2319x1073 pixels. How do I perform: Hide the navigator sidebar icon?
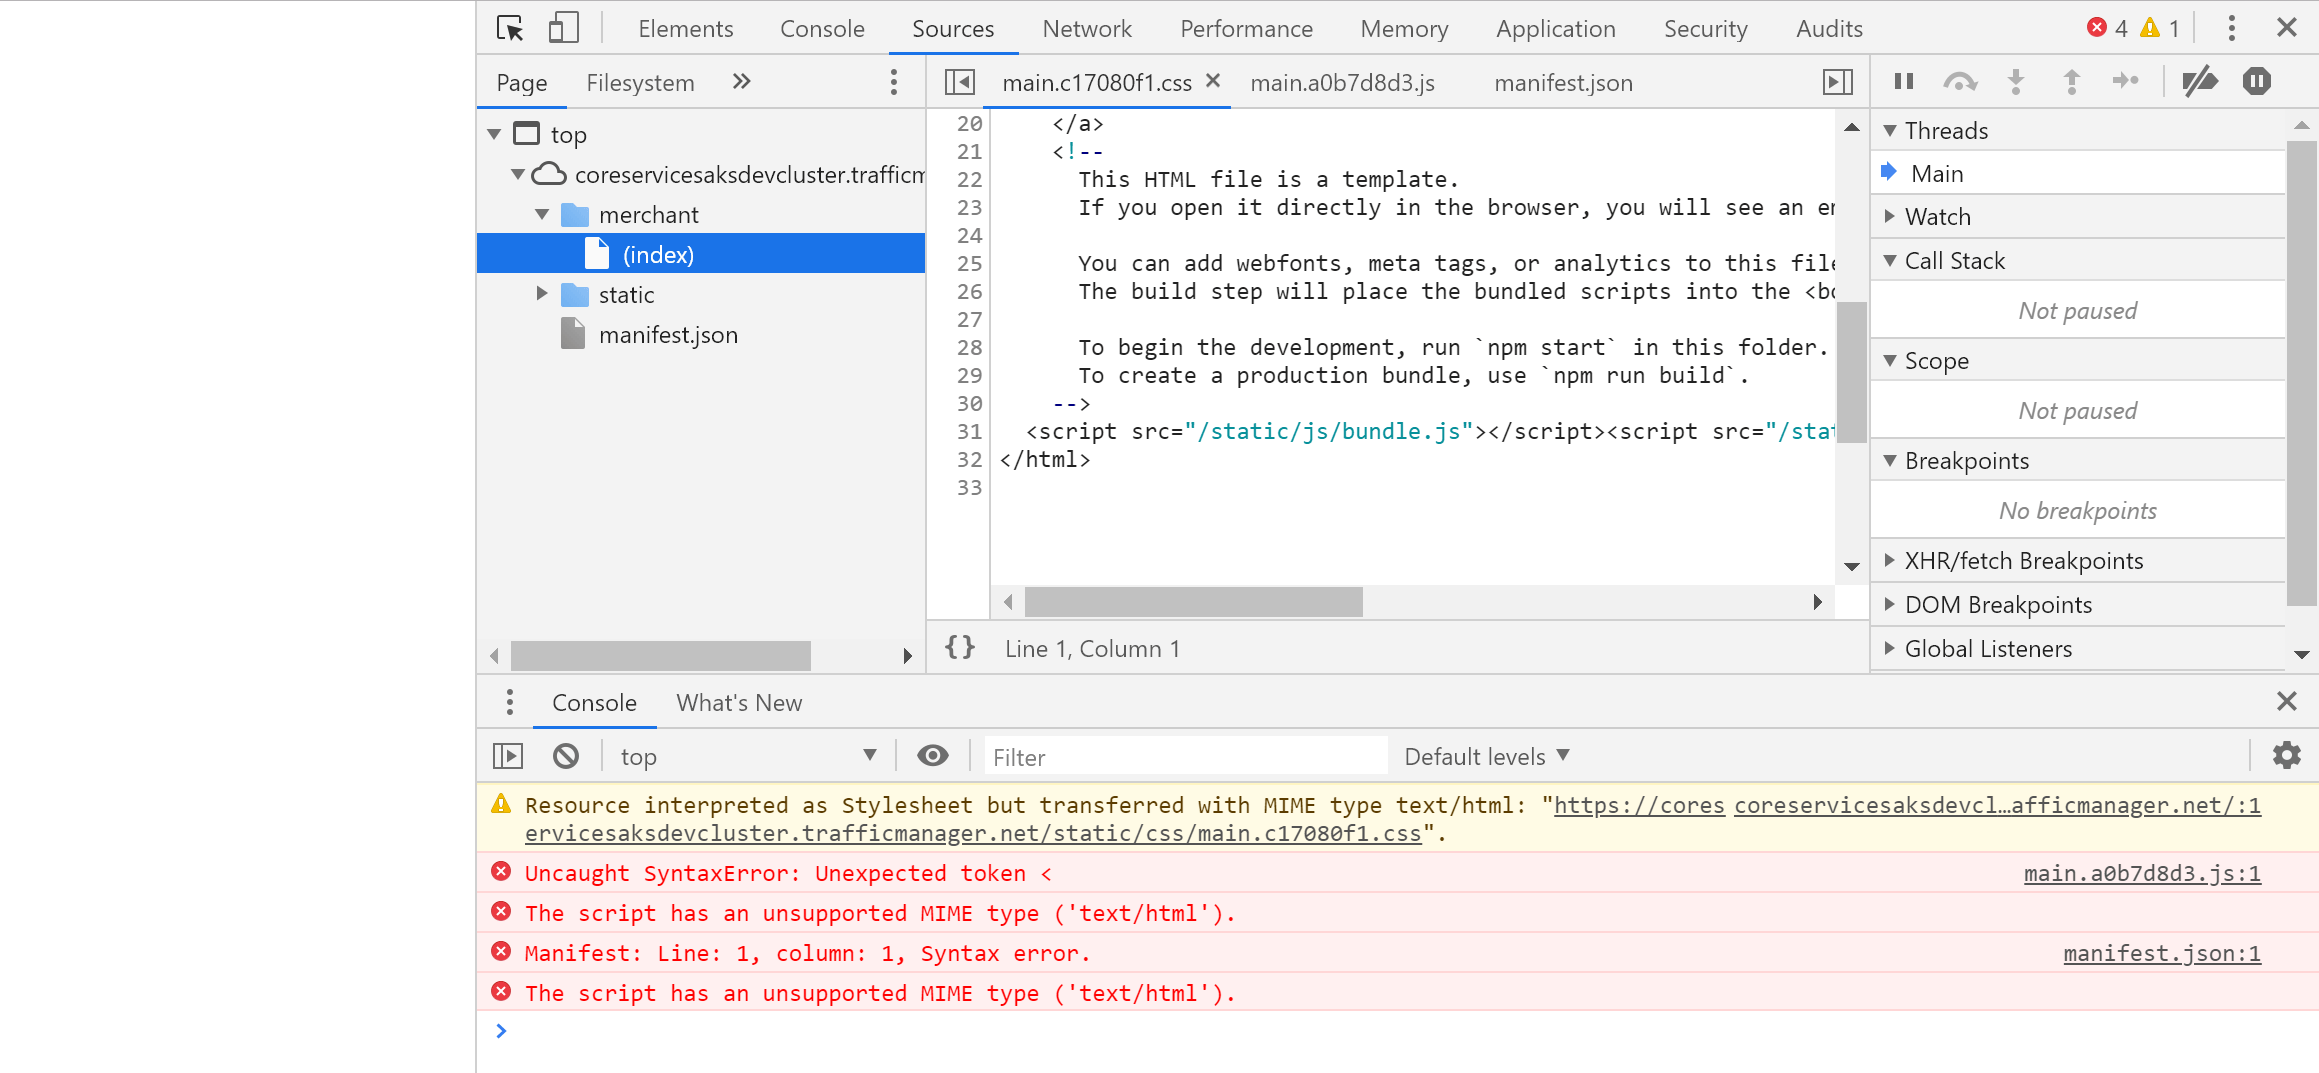pyautogui.click(x=960, y=82)
